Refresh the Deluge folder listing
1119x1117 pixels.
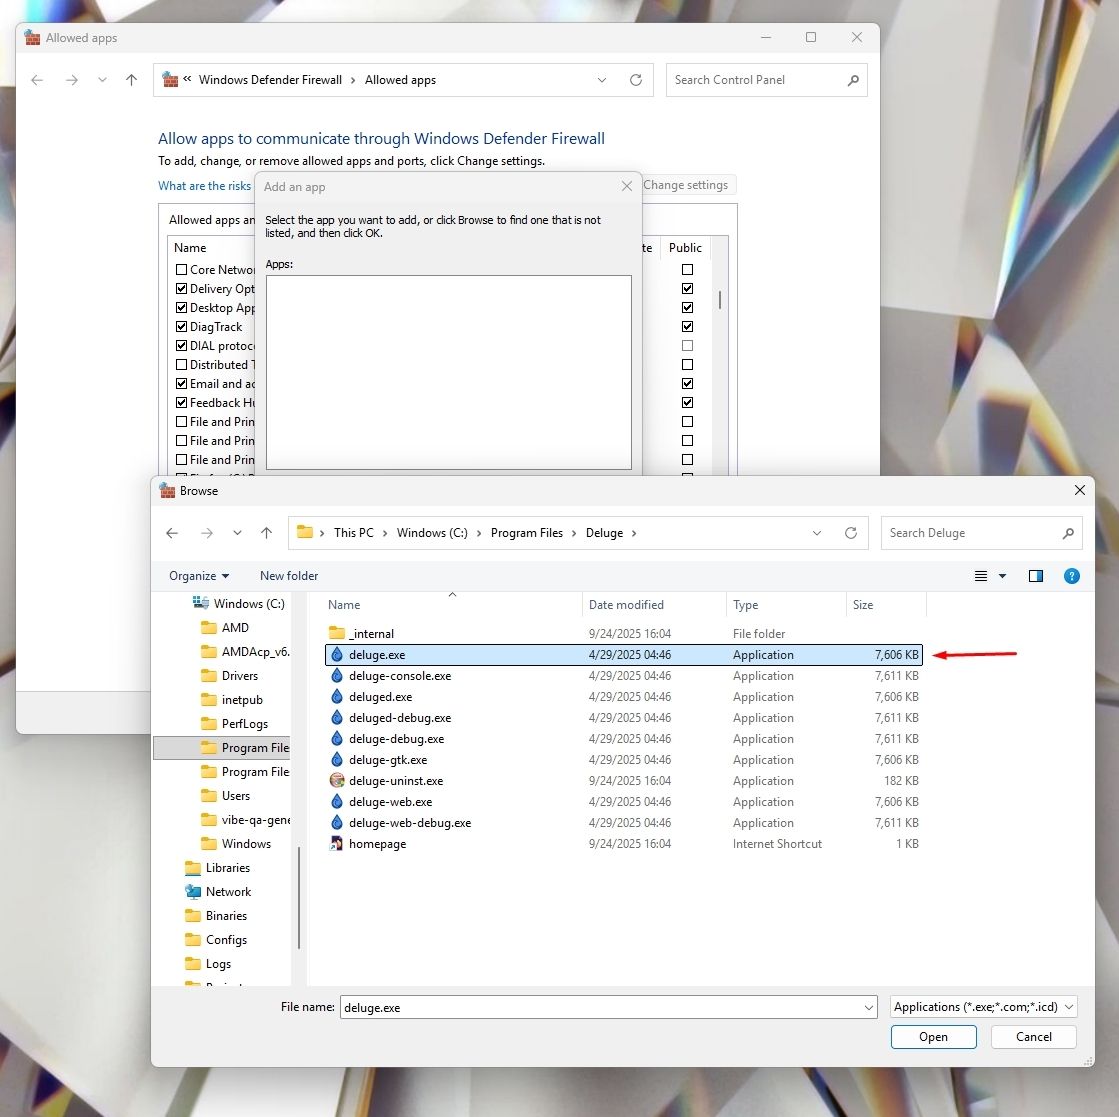pos(851,533)
